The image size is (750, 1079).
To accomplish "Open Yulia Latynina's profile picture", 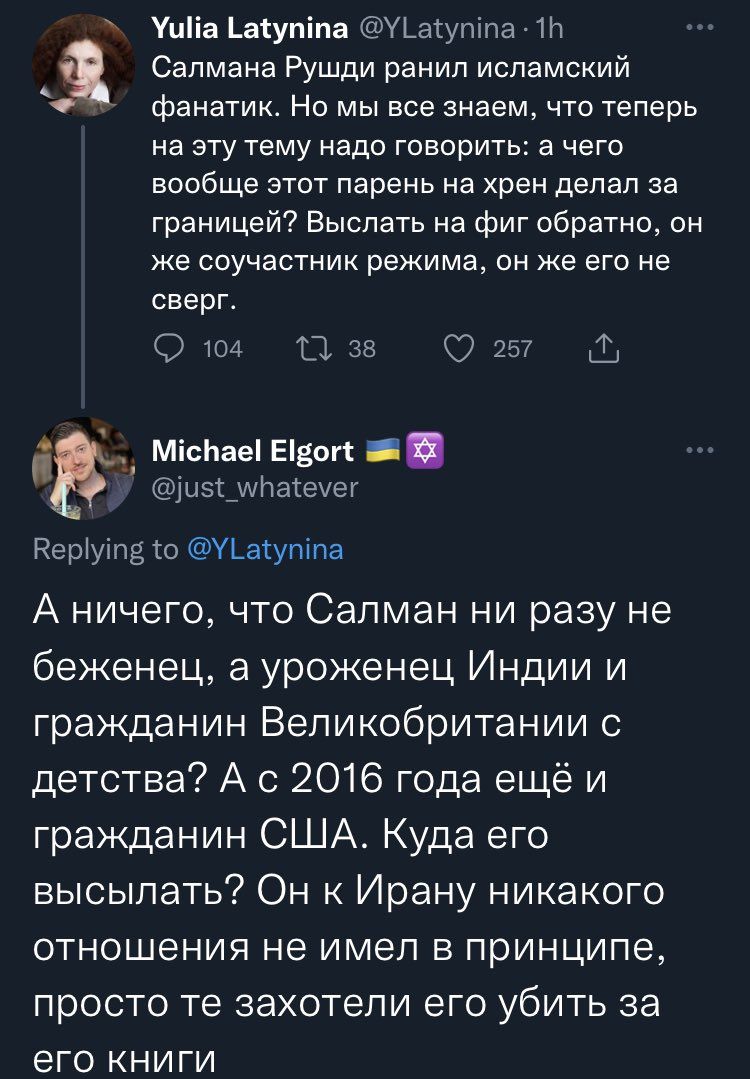I will coord(83,70).
